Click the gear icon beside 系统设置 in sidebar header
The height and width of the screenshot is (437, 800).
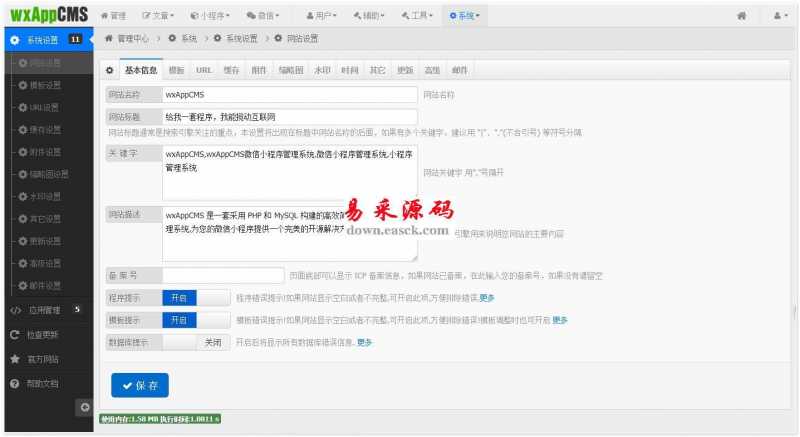15,40
